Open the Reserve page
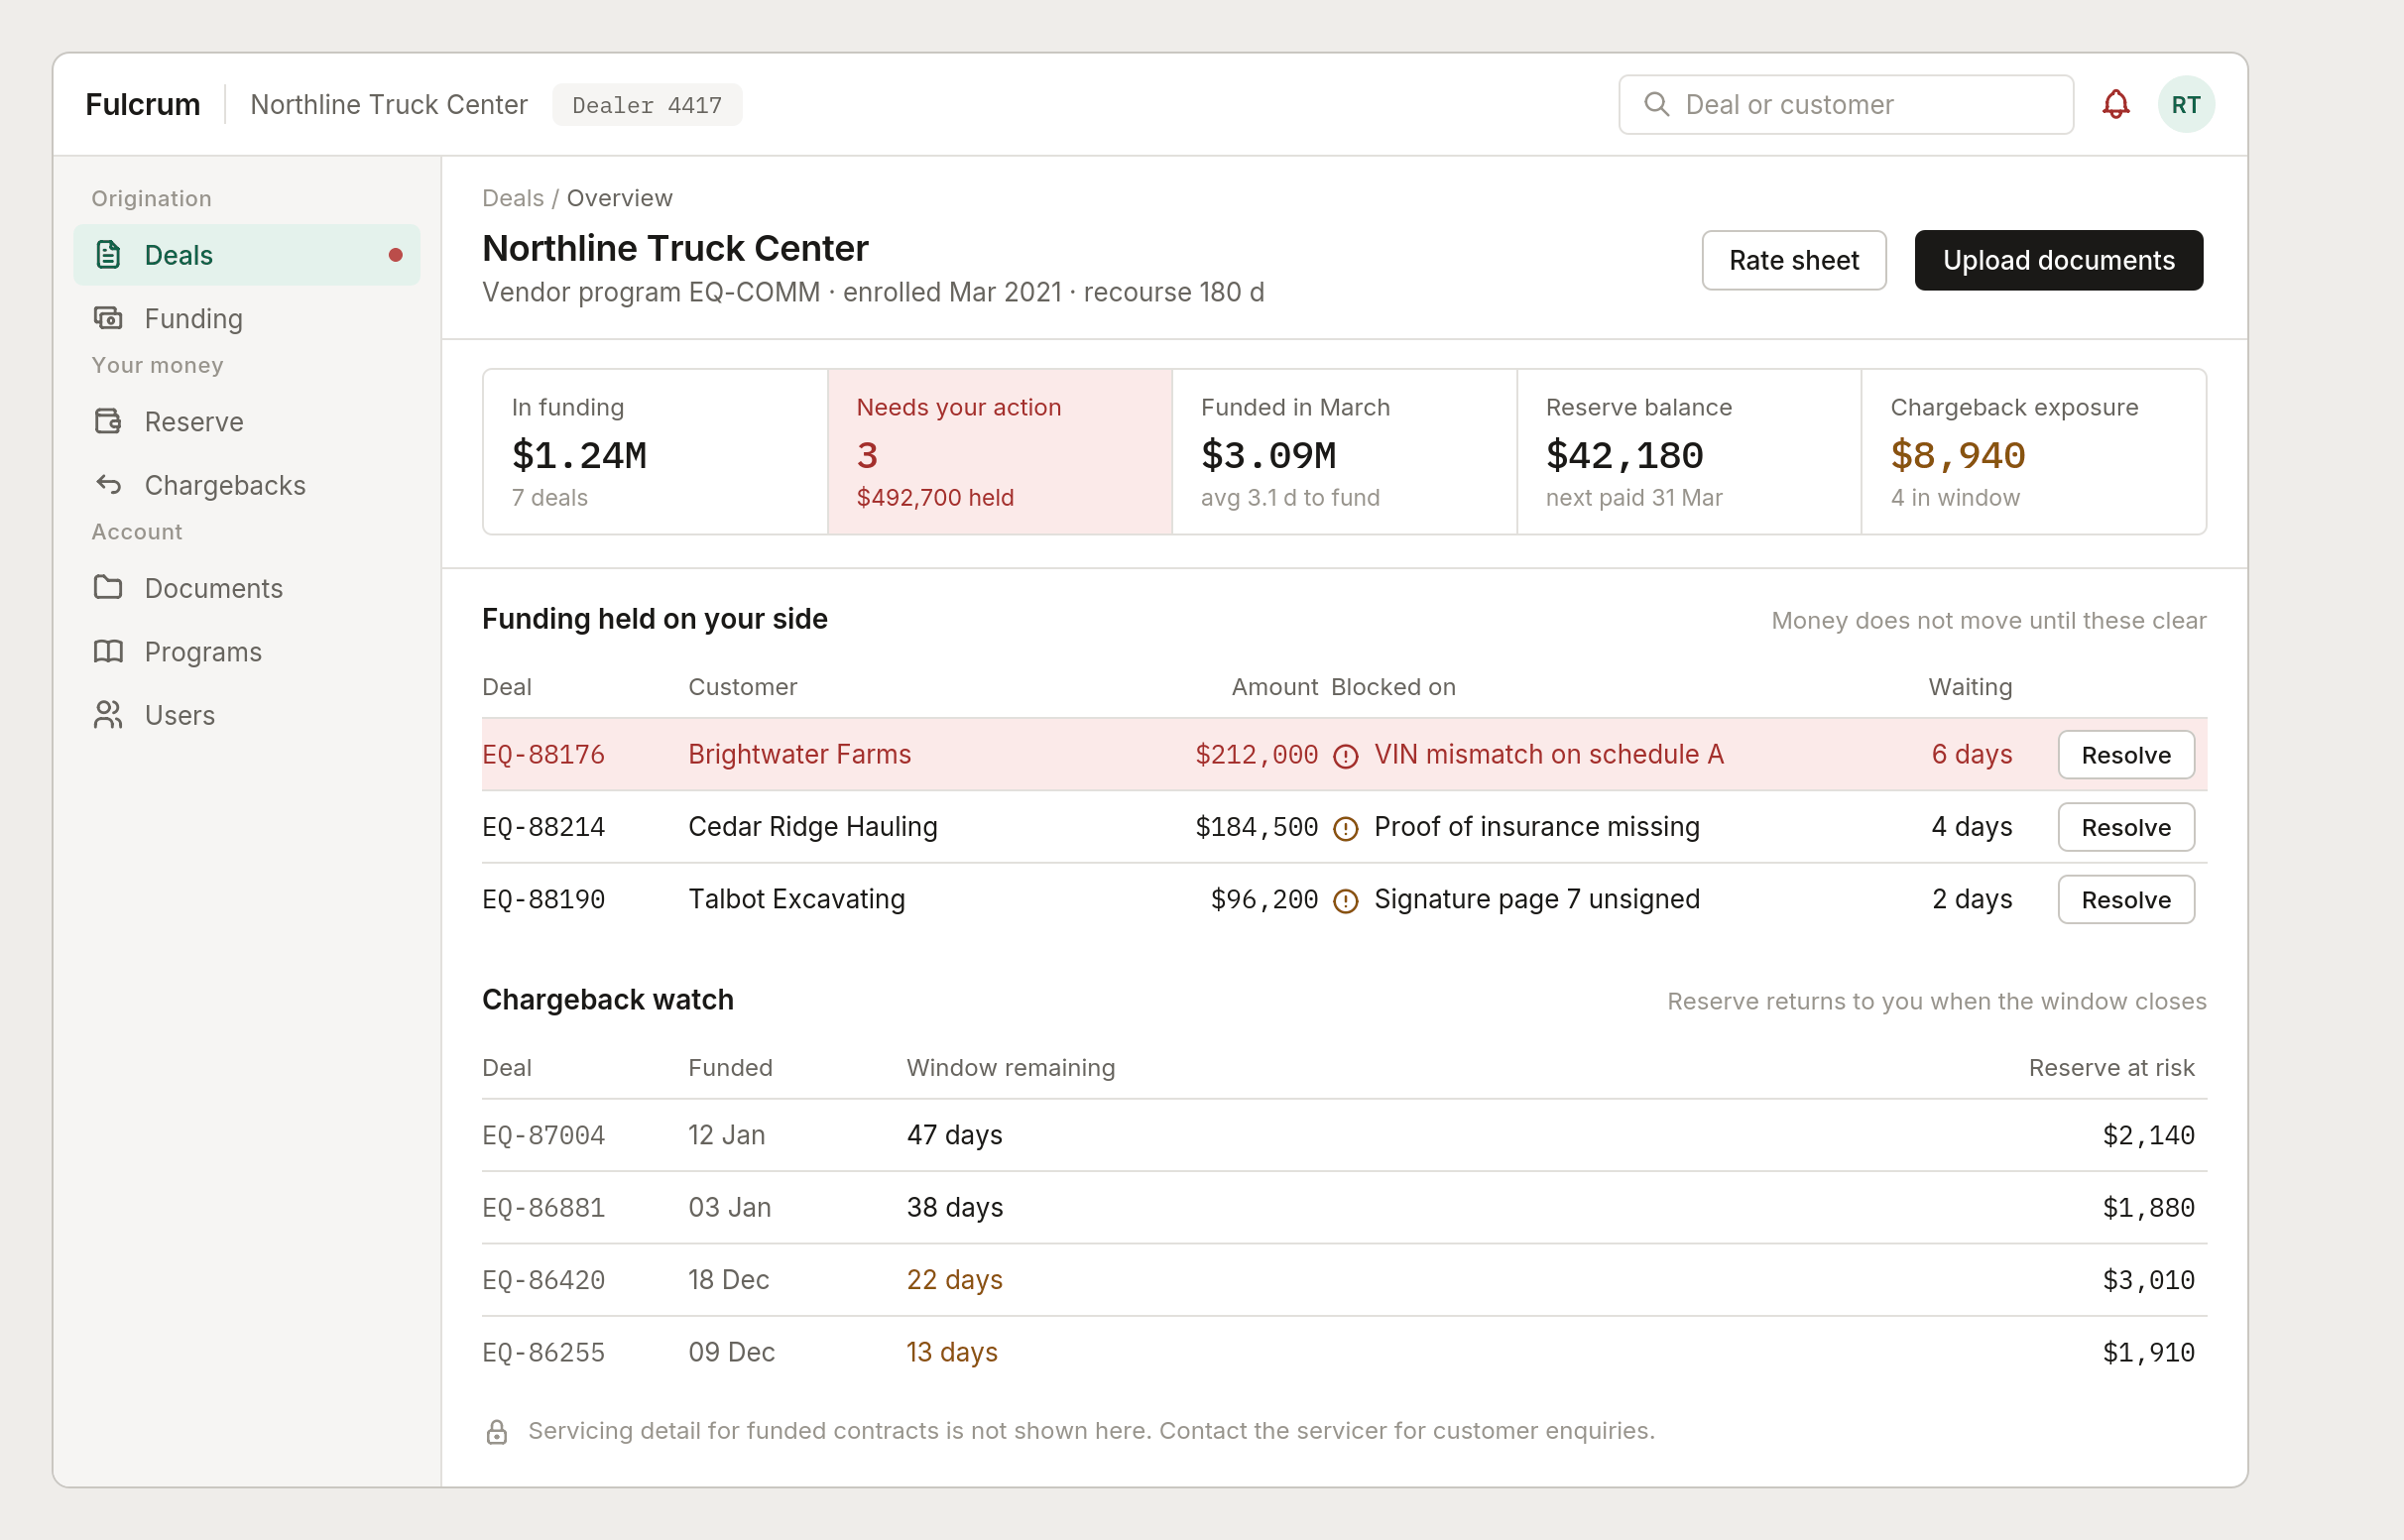This screenshot has height=1540, width=2404. pos(247,421)
